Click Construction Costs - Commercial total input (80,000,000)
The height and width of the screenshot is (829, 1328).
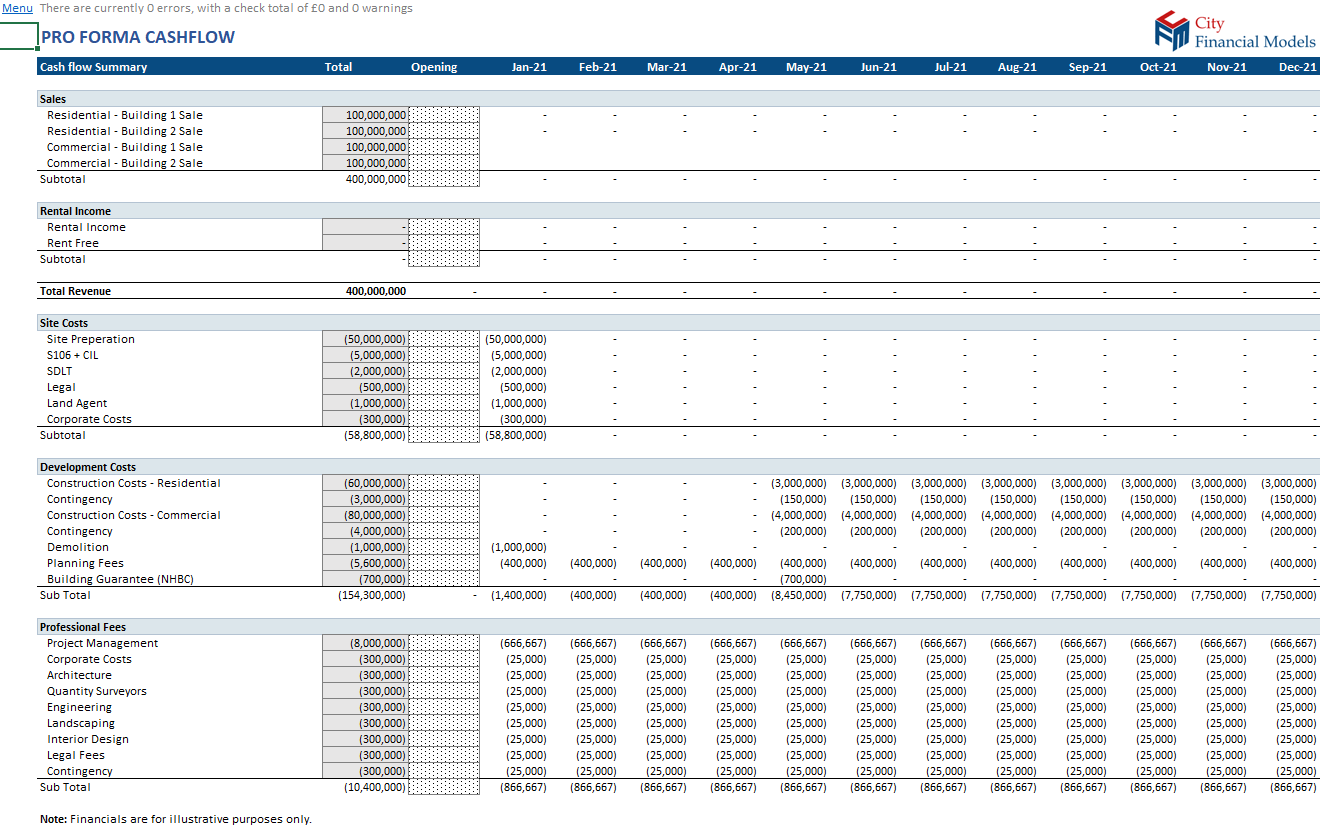click(x=365, y=515)
